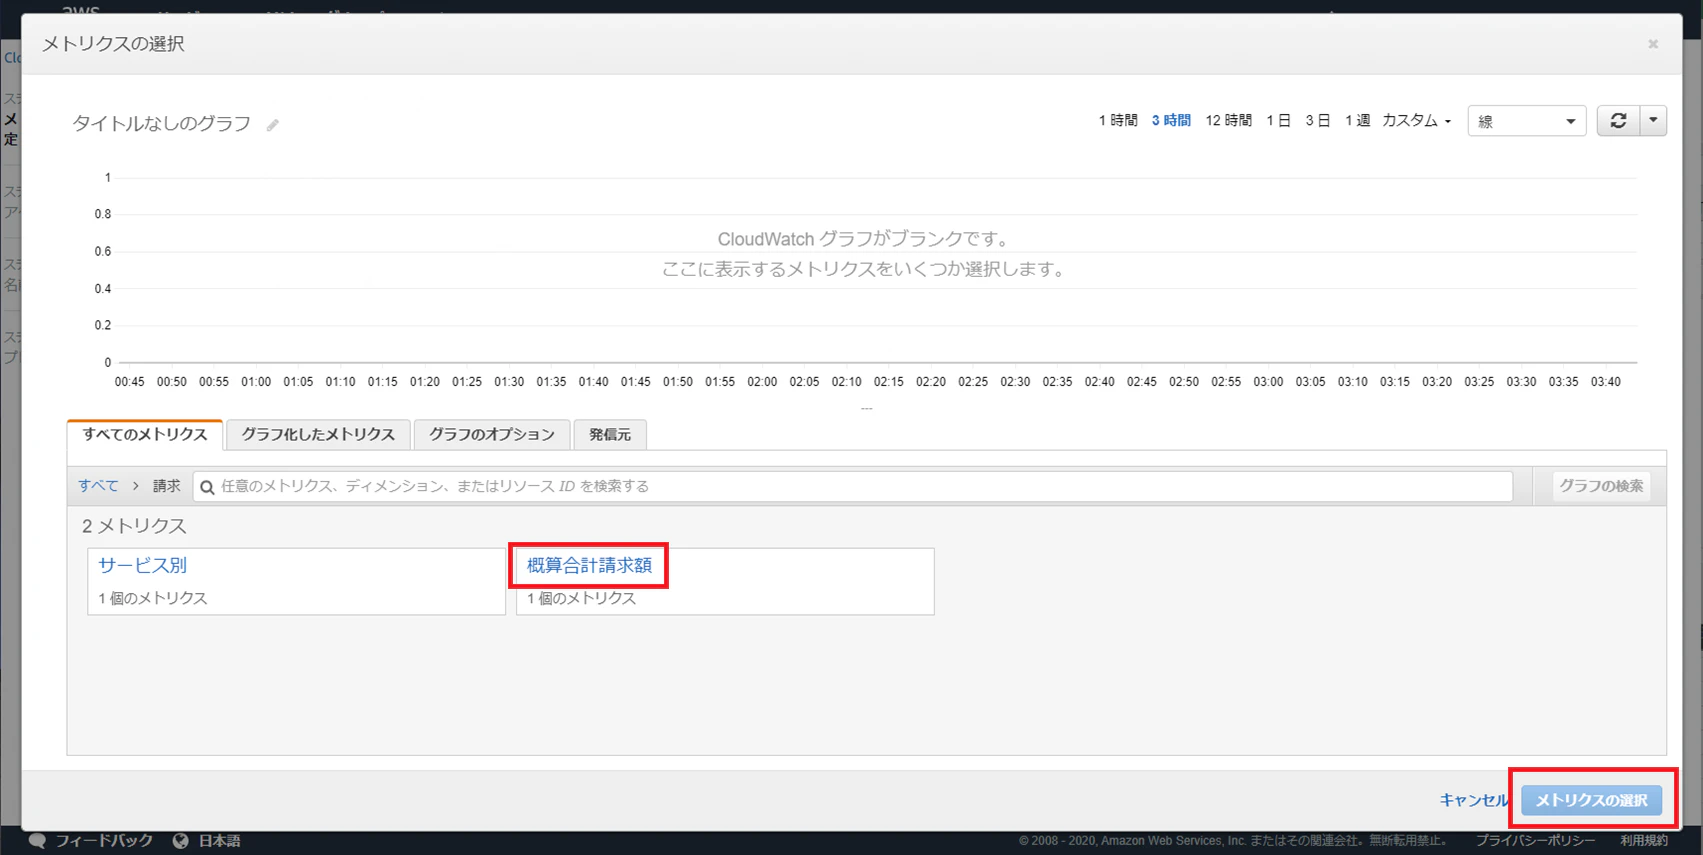This screenshot has height=855, width=1703.
Task: Click the graph title タイトルなしのグラフ
Action: pos(161,124)
